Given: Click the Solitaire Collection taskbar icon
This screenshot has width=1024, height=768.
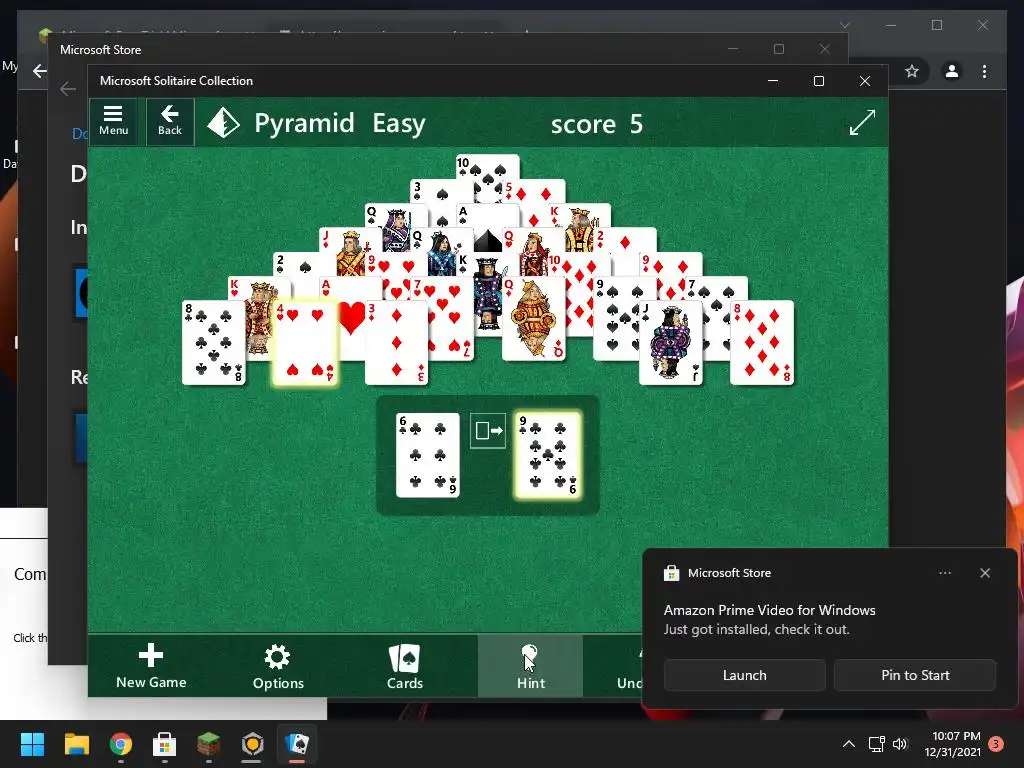Looking at the screenshot, I should (296, 744).
